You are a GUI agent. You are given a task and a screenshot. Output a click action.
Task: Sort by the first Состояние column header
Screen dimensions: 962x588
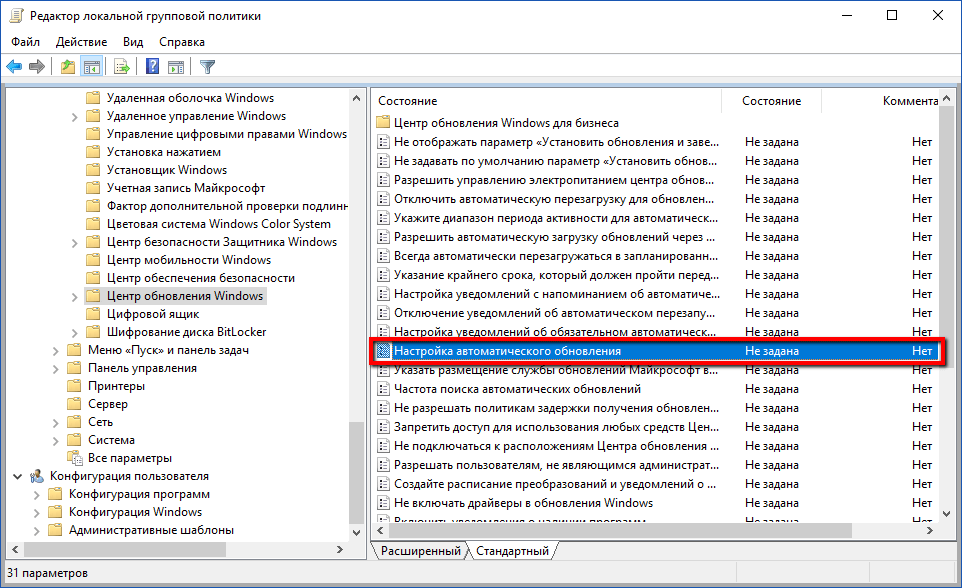pos(546,101)
